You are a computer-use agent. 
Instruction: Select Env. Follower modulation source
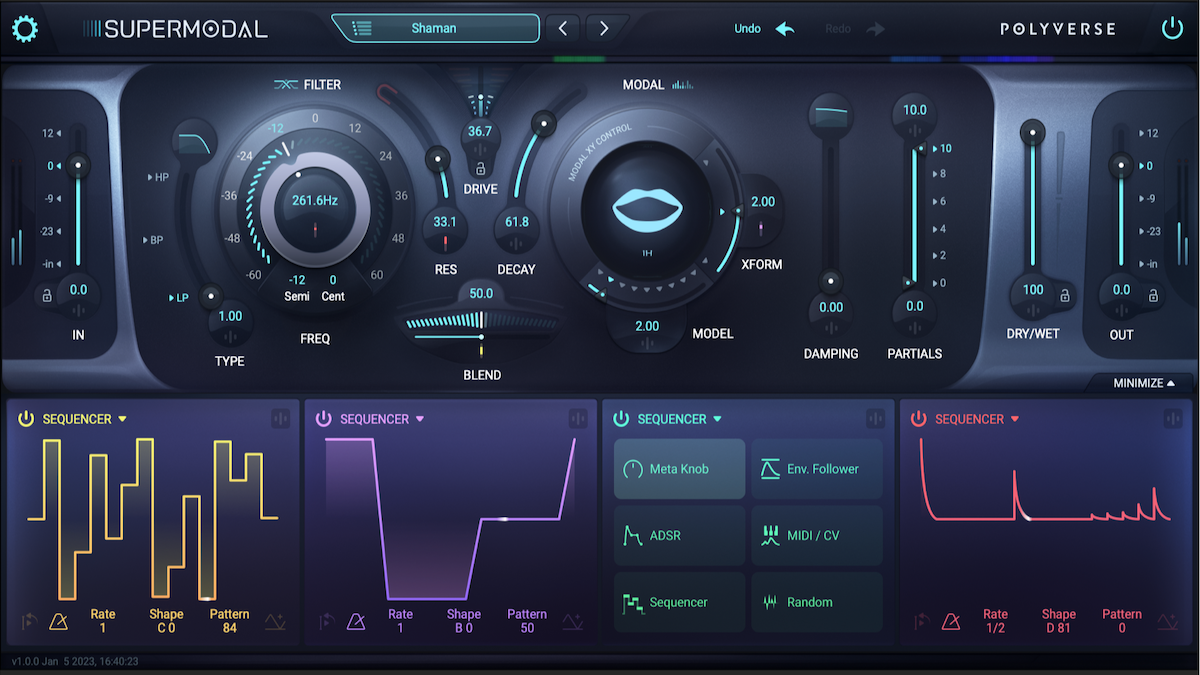coord(817,468)
